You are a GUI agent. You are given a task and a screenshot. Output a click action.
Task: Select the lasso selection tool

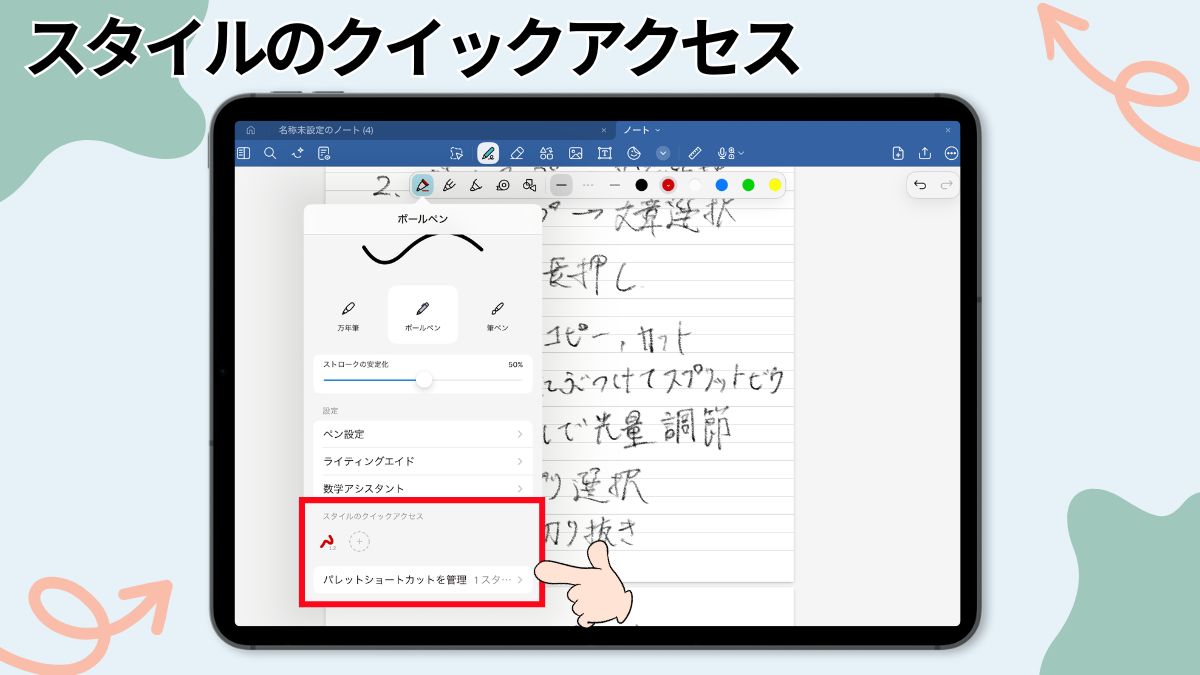tap(456, 153)
